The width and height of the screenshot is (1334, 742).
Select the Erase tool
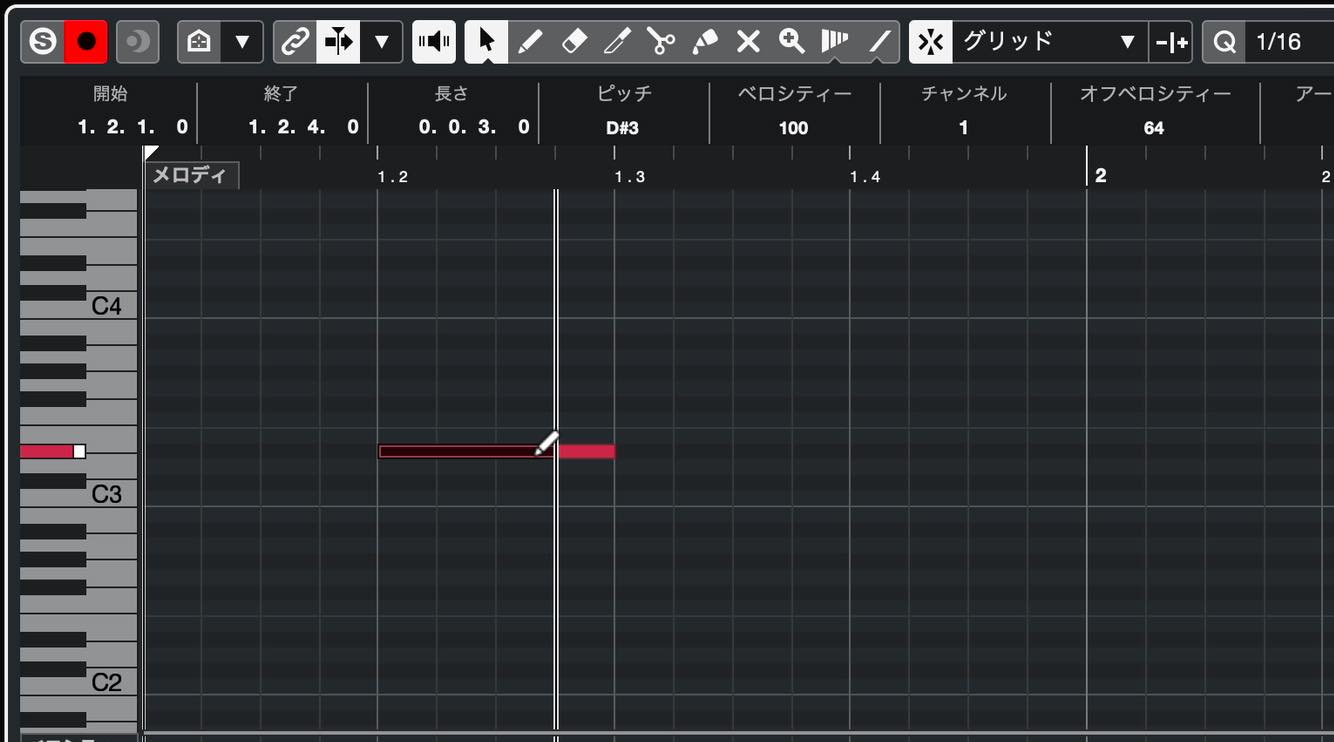pos(574,42)
